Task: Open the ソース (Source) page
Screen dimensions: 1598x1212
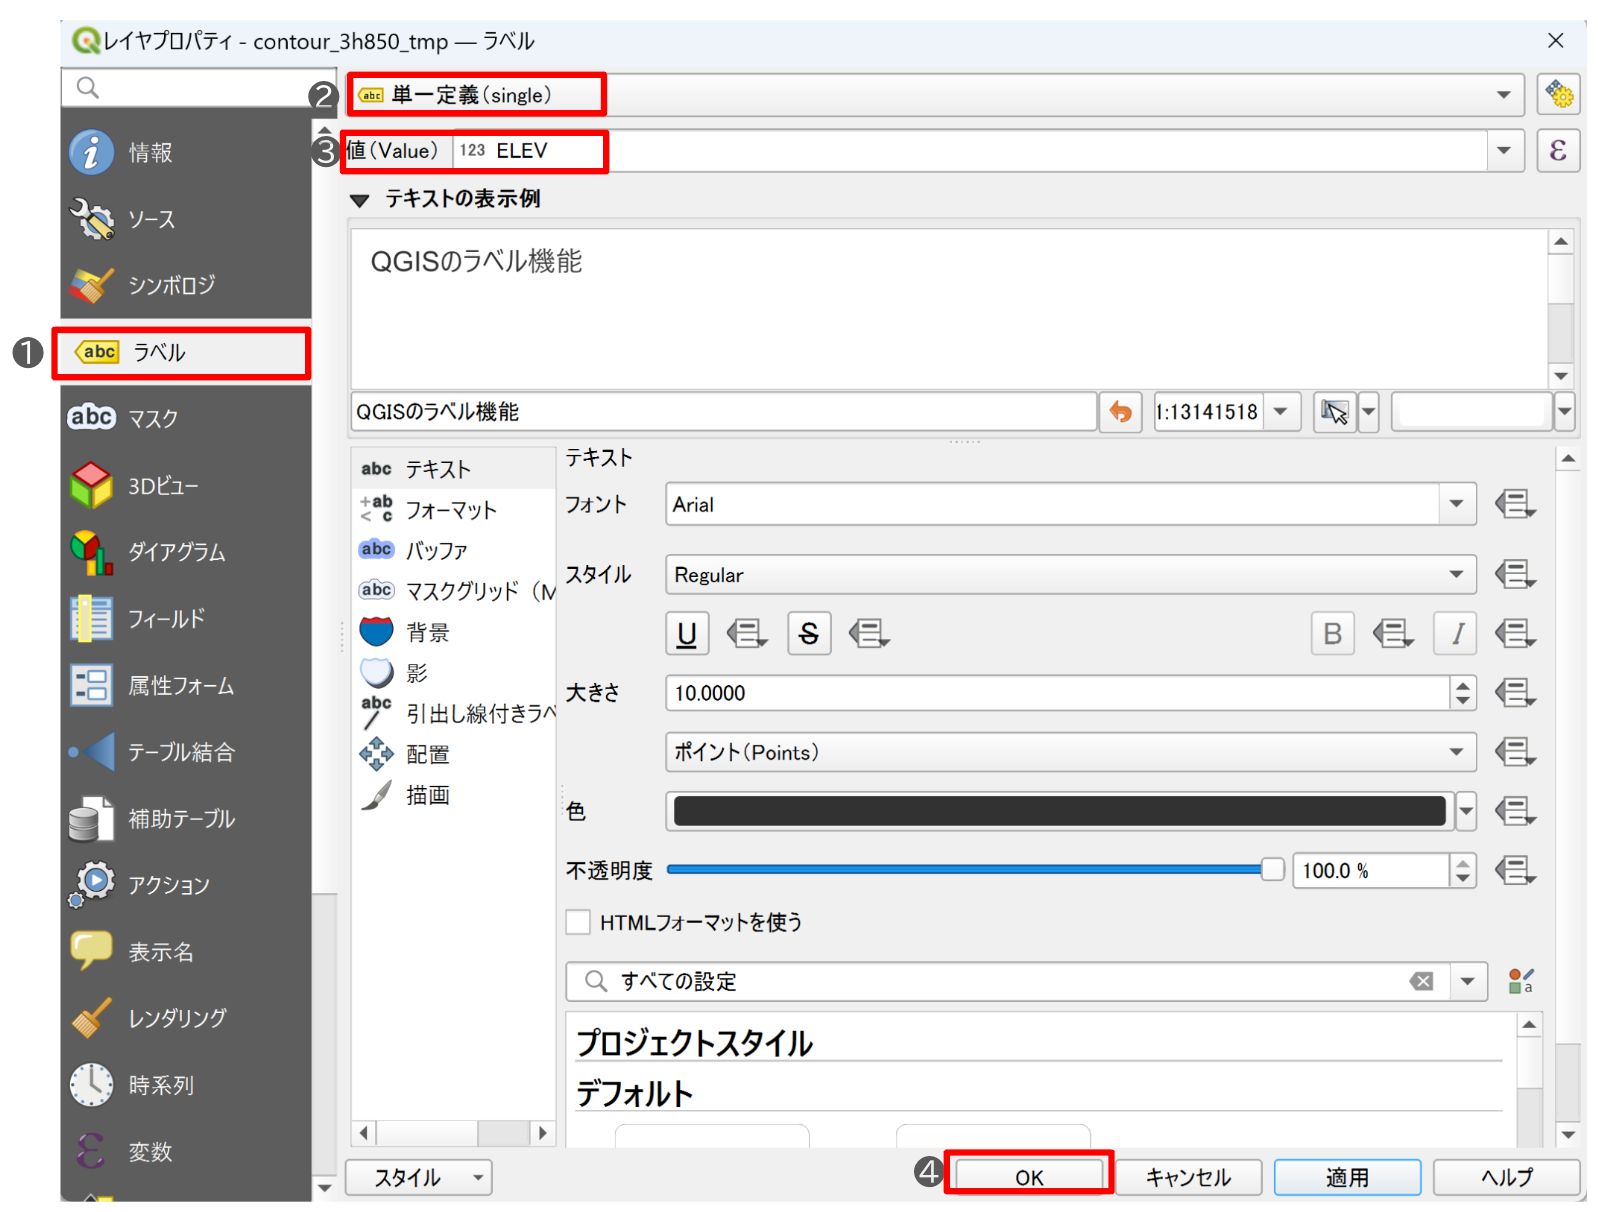Action: (186, 219)
